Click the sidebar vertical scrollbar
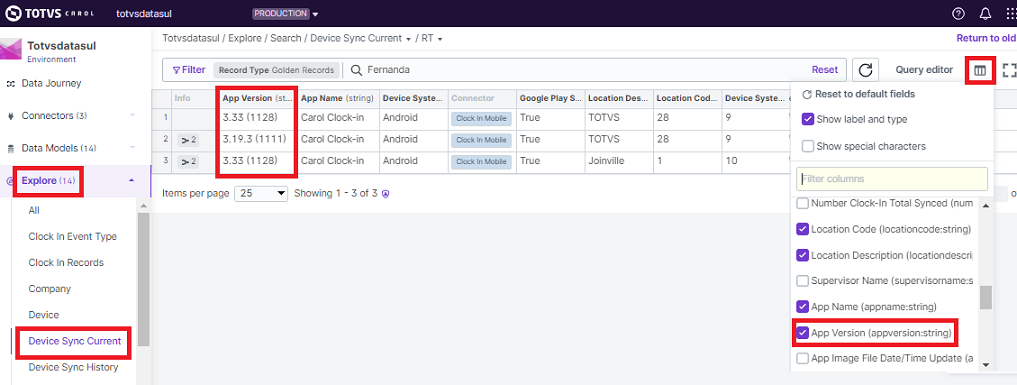The width and height of the screenshot is (1017, 385). tap(143, 279)
